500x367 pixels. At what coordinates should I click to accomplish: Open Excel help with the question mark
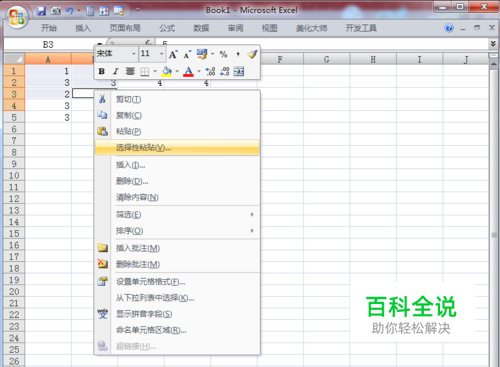[449, 28]
